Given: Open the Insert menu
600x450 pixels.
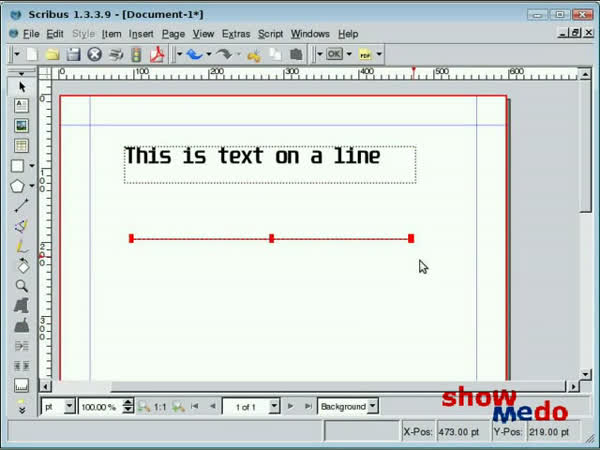Looking at the screenshot, I should pos(141,34).
